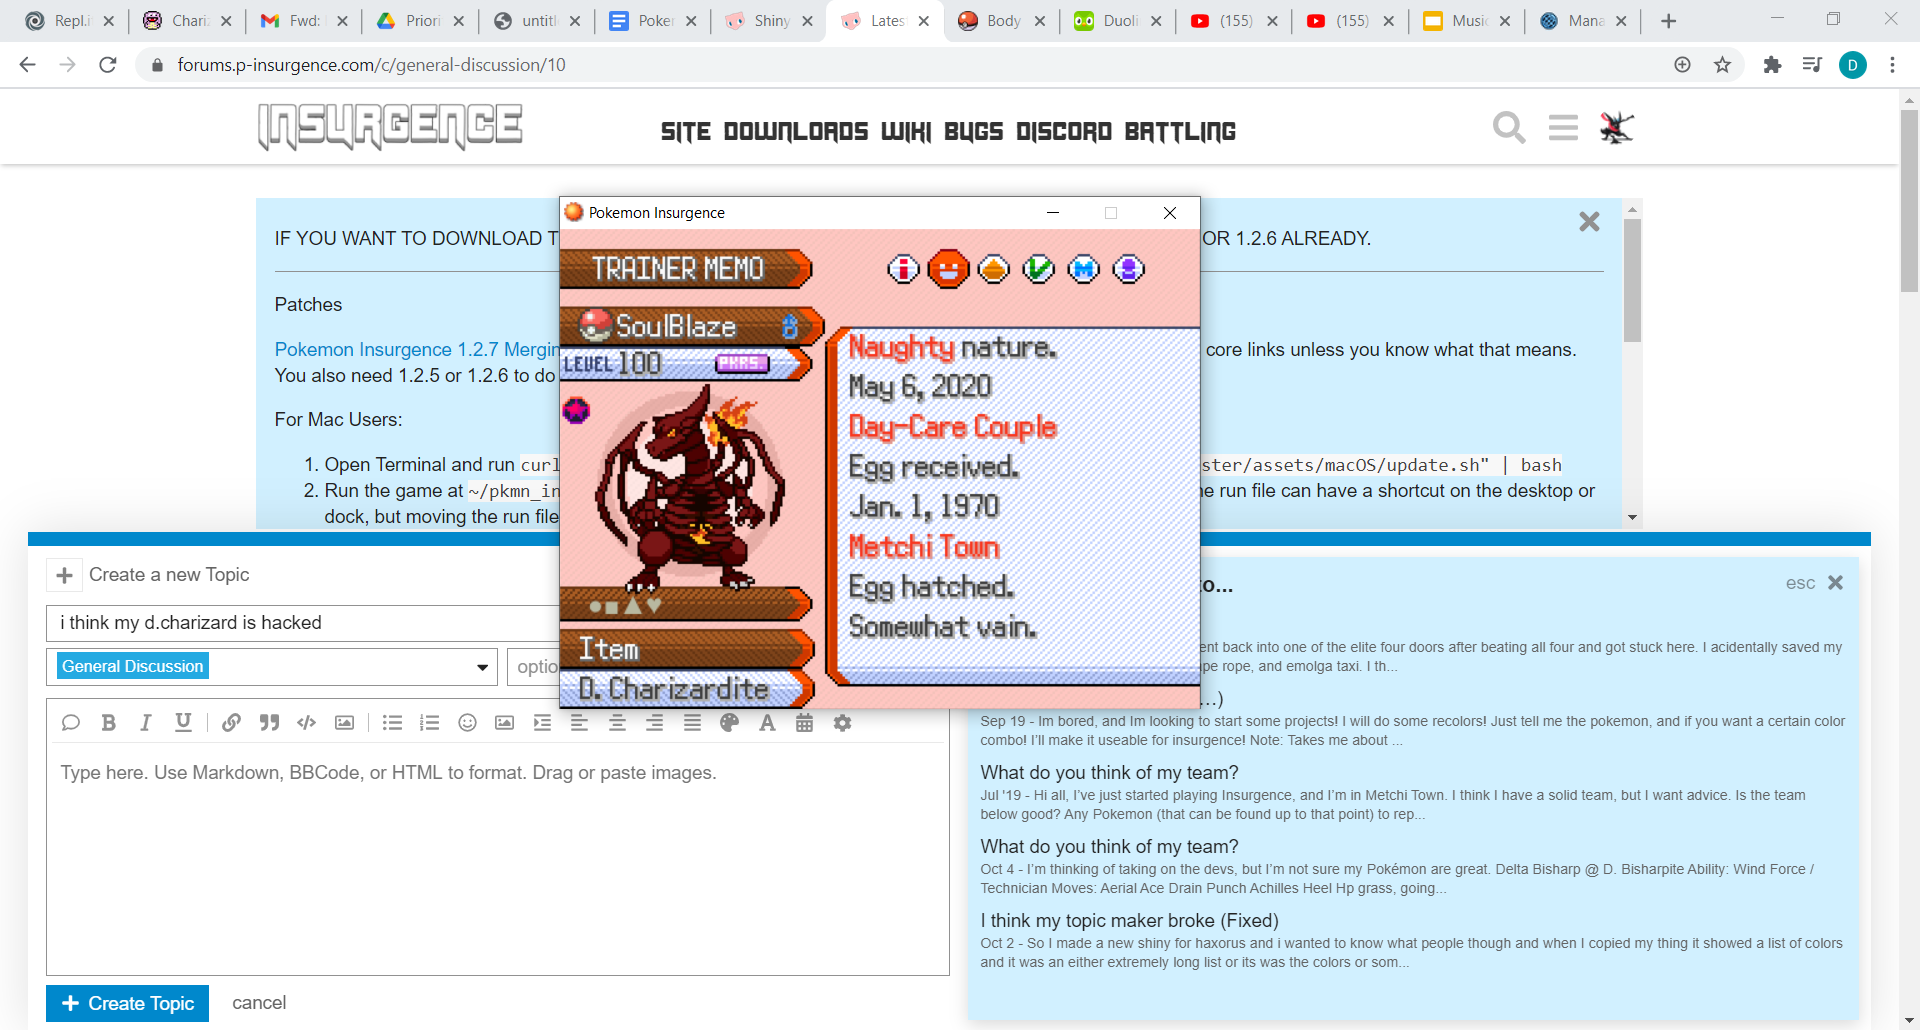The image size is (1920, 1030).
Task: Open the SITE navigation link
Action: click(x=686, y=132)
